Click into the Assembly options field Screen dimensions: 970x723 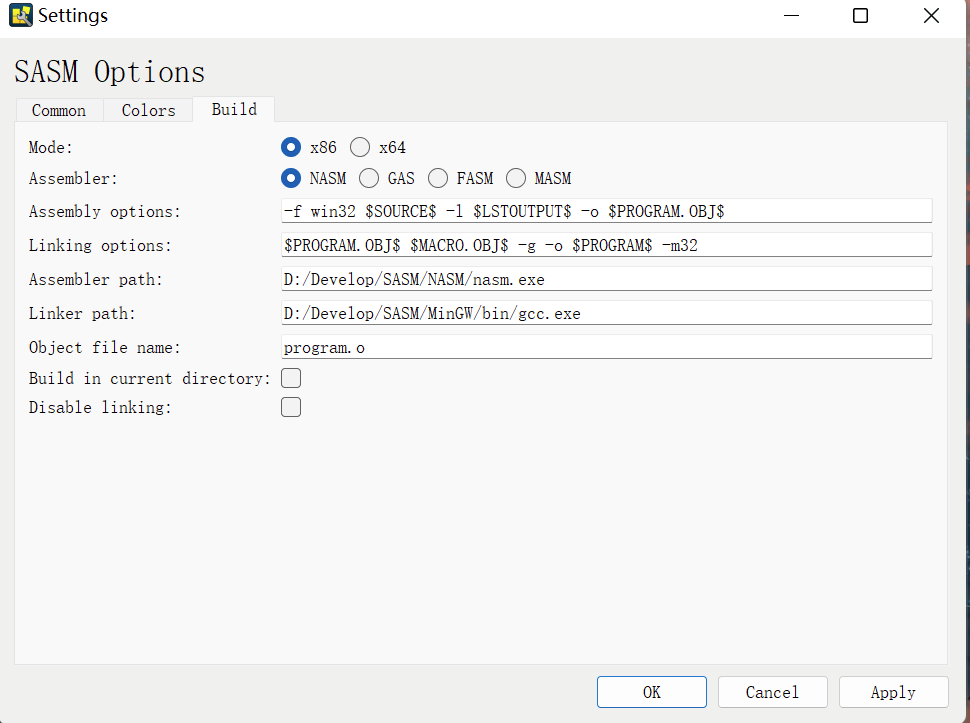tap(606, 211)
